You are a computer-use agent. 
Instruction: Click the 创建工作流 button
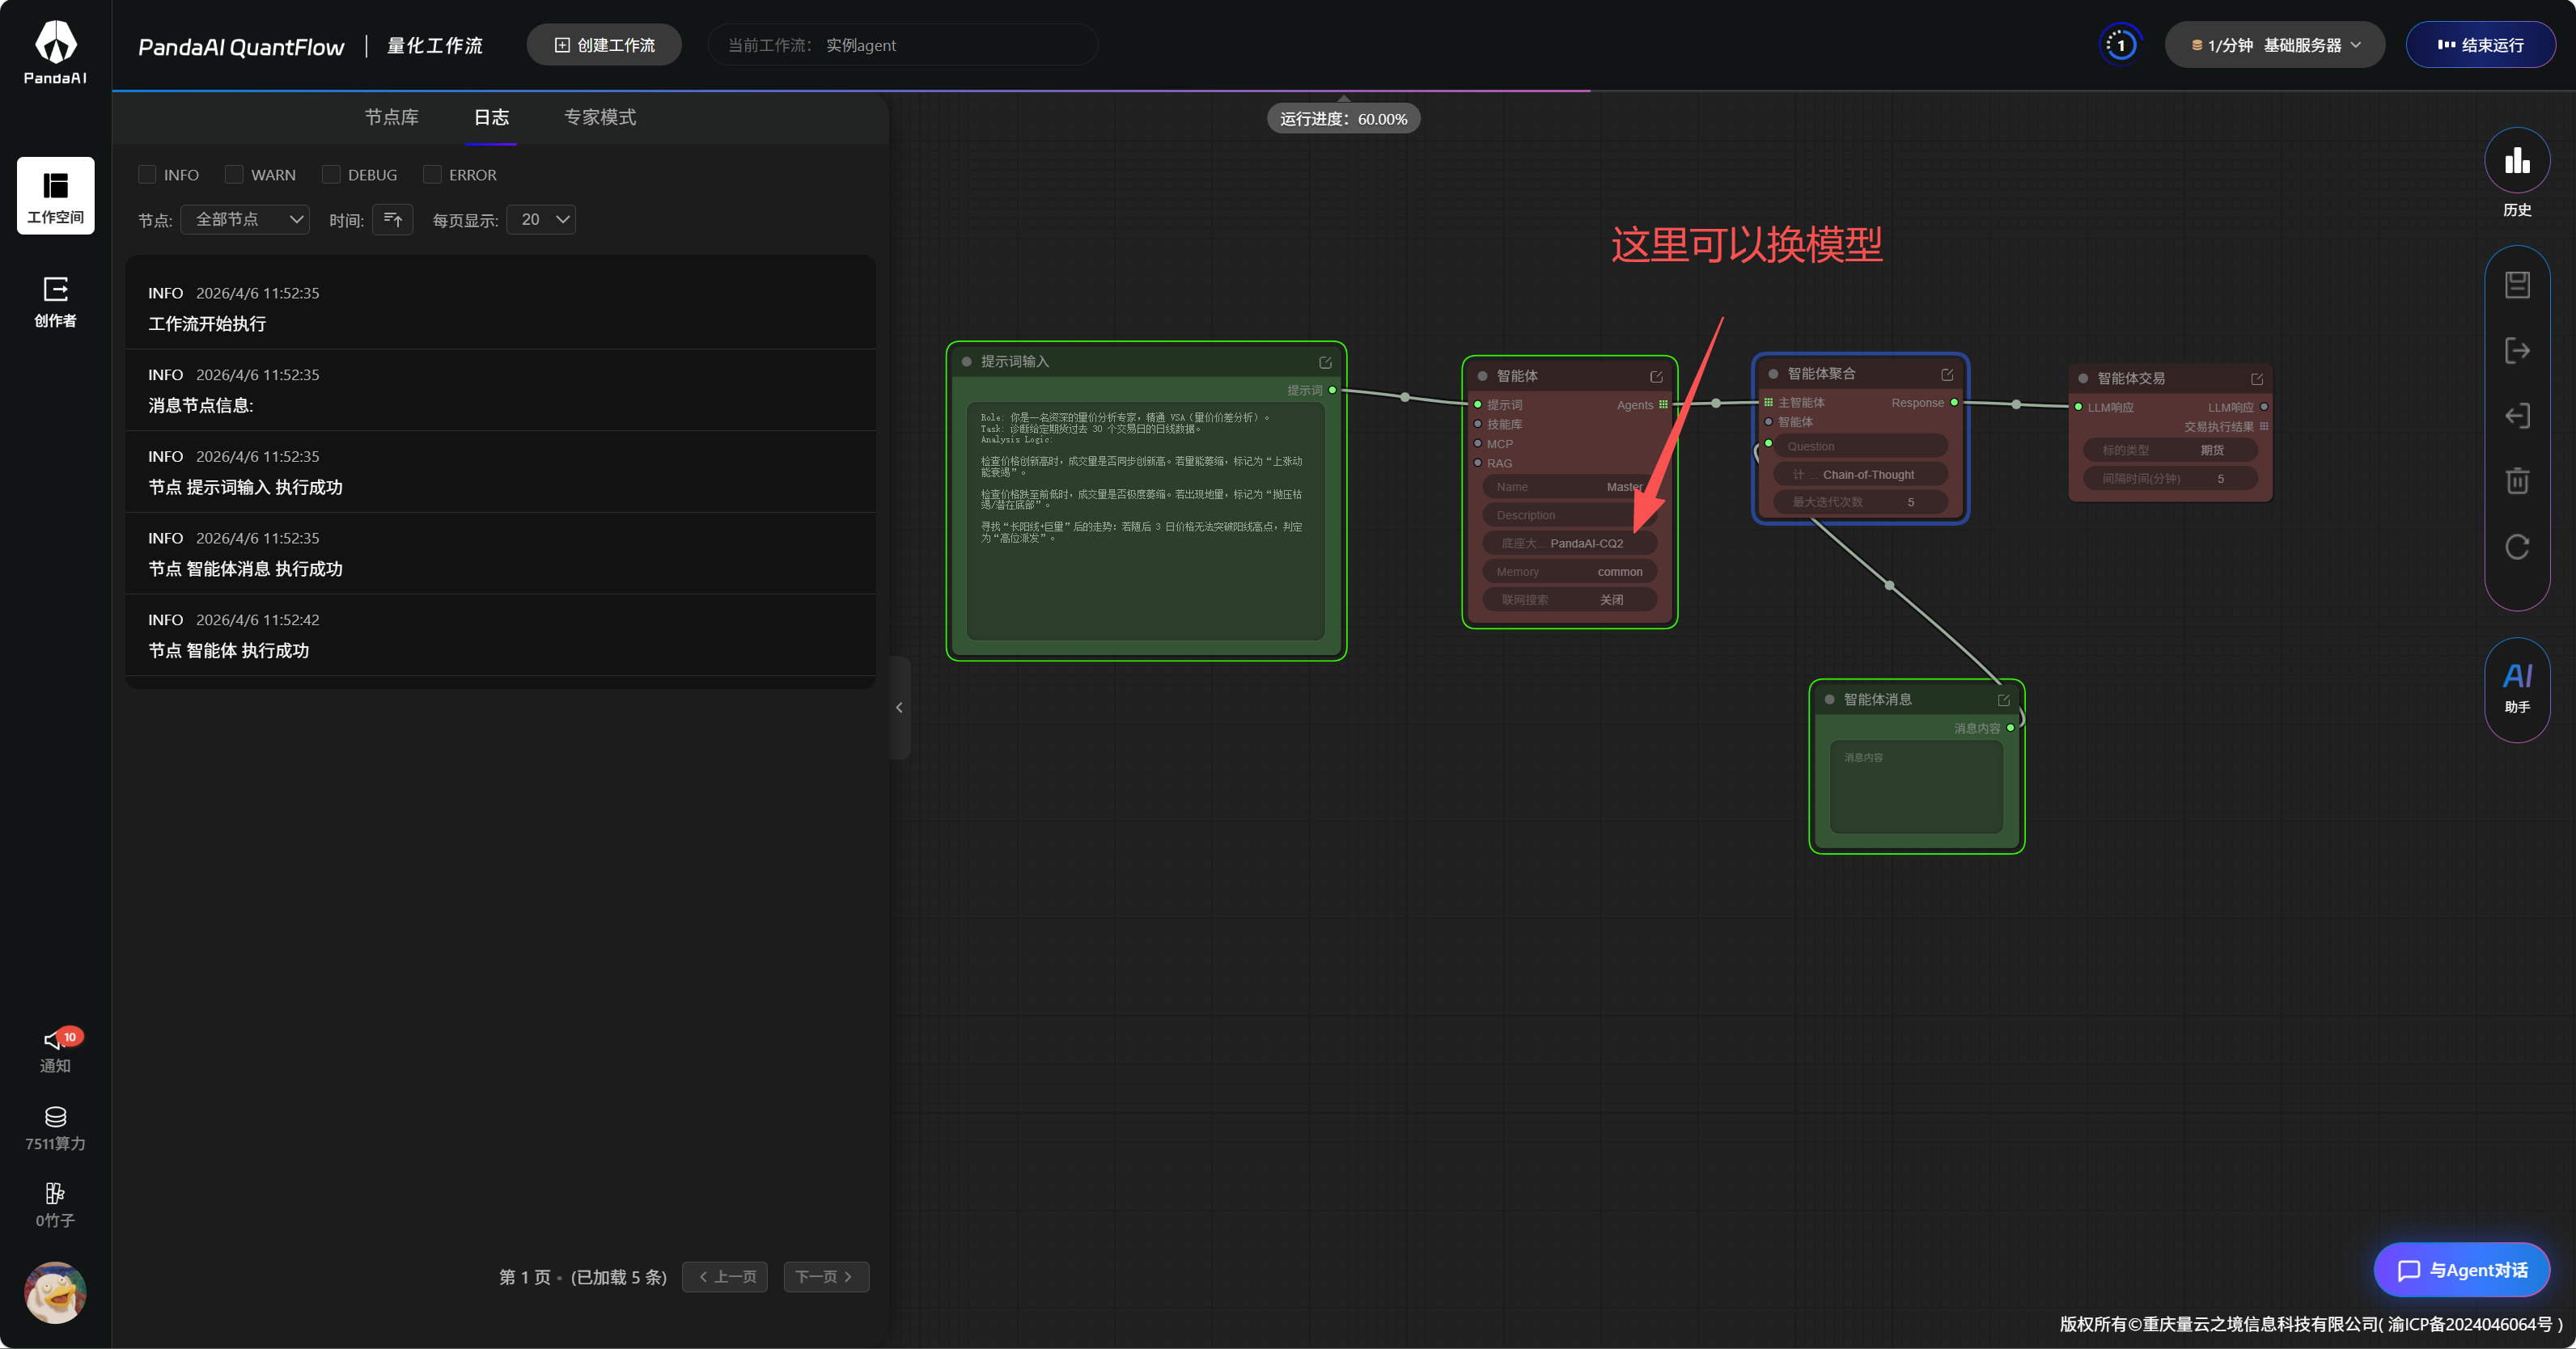point(604,45)
